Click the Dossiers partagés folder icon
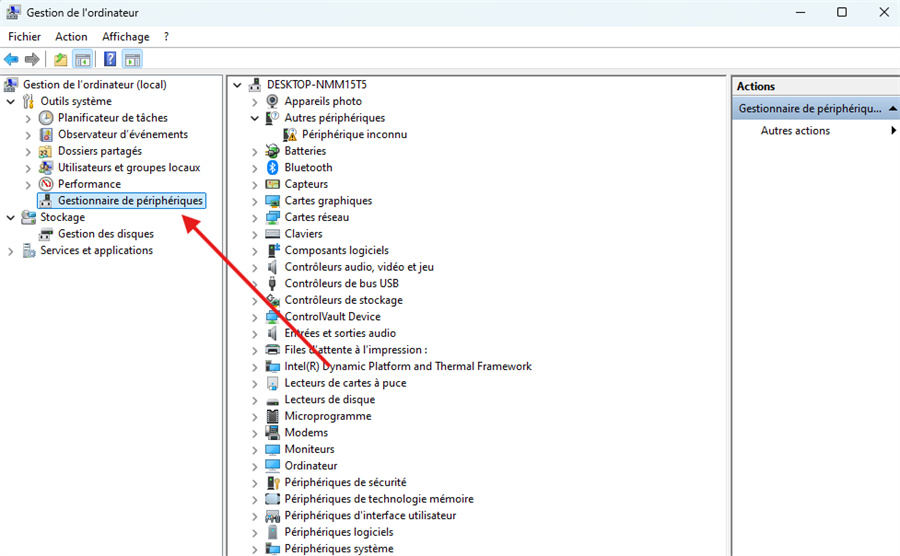900x556 pixels. click(x=45, y=151)
